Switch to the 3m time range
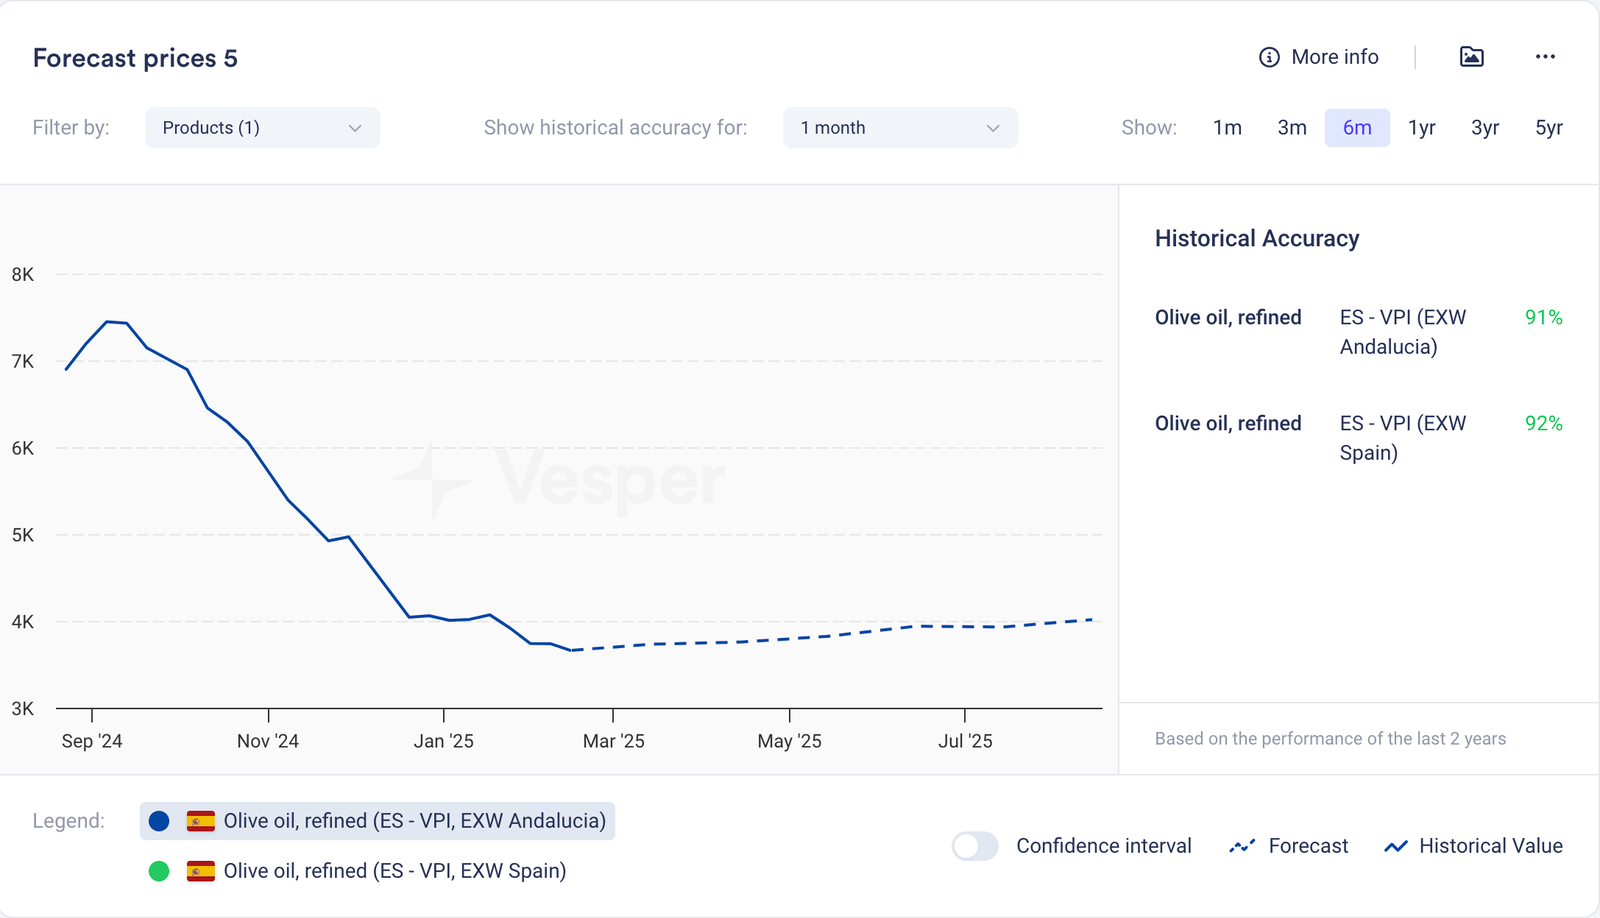The height and width of the screenshot is (918, 1600). coord(1292,128)
